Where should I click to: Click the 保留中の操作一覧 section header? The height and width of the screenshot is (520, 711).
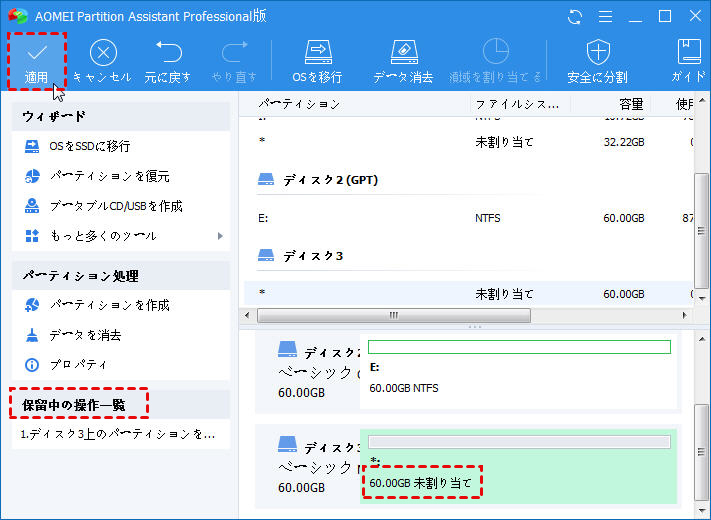pyautogui.click(x=122, y=405)
